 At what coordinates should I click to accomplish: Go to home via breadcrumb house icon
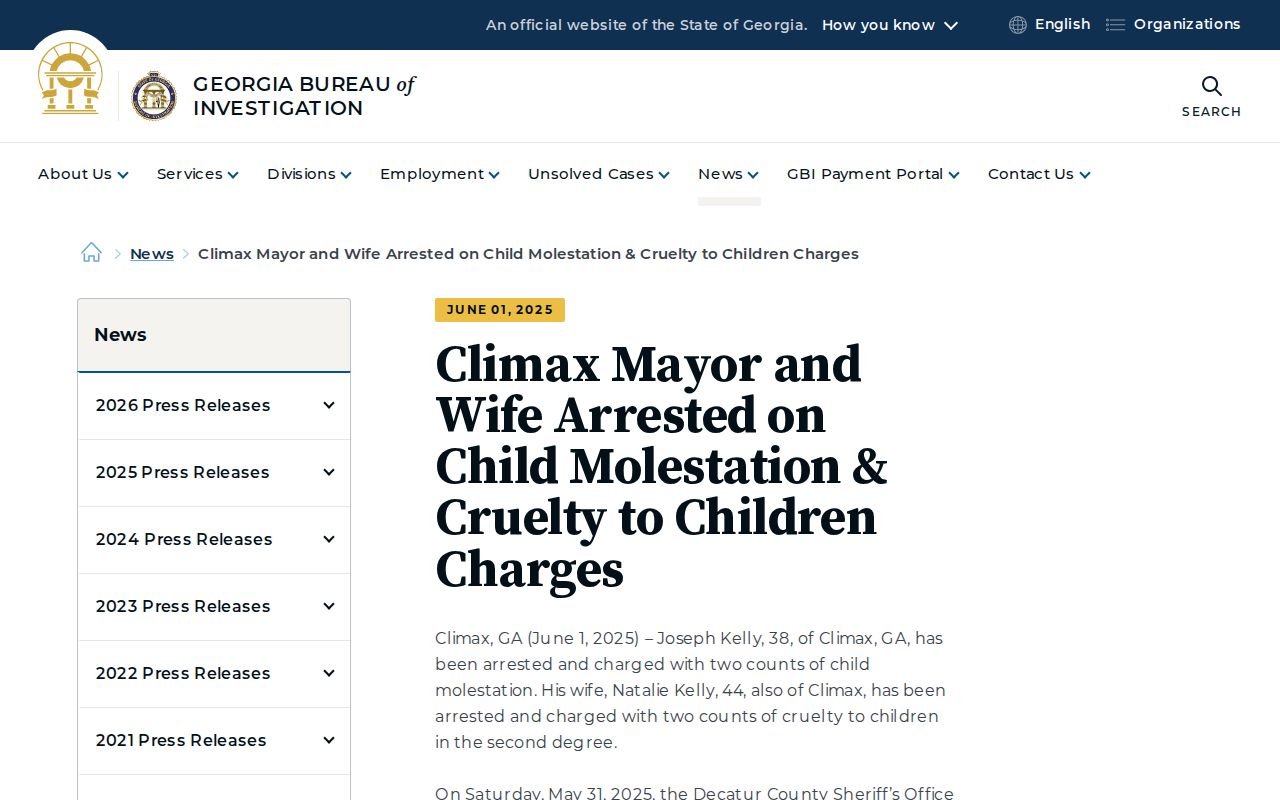(91, 253)
